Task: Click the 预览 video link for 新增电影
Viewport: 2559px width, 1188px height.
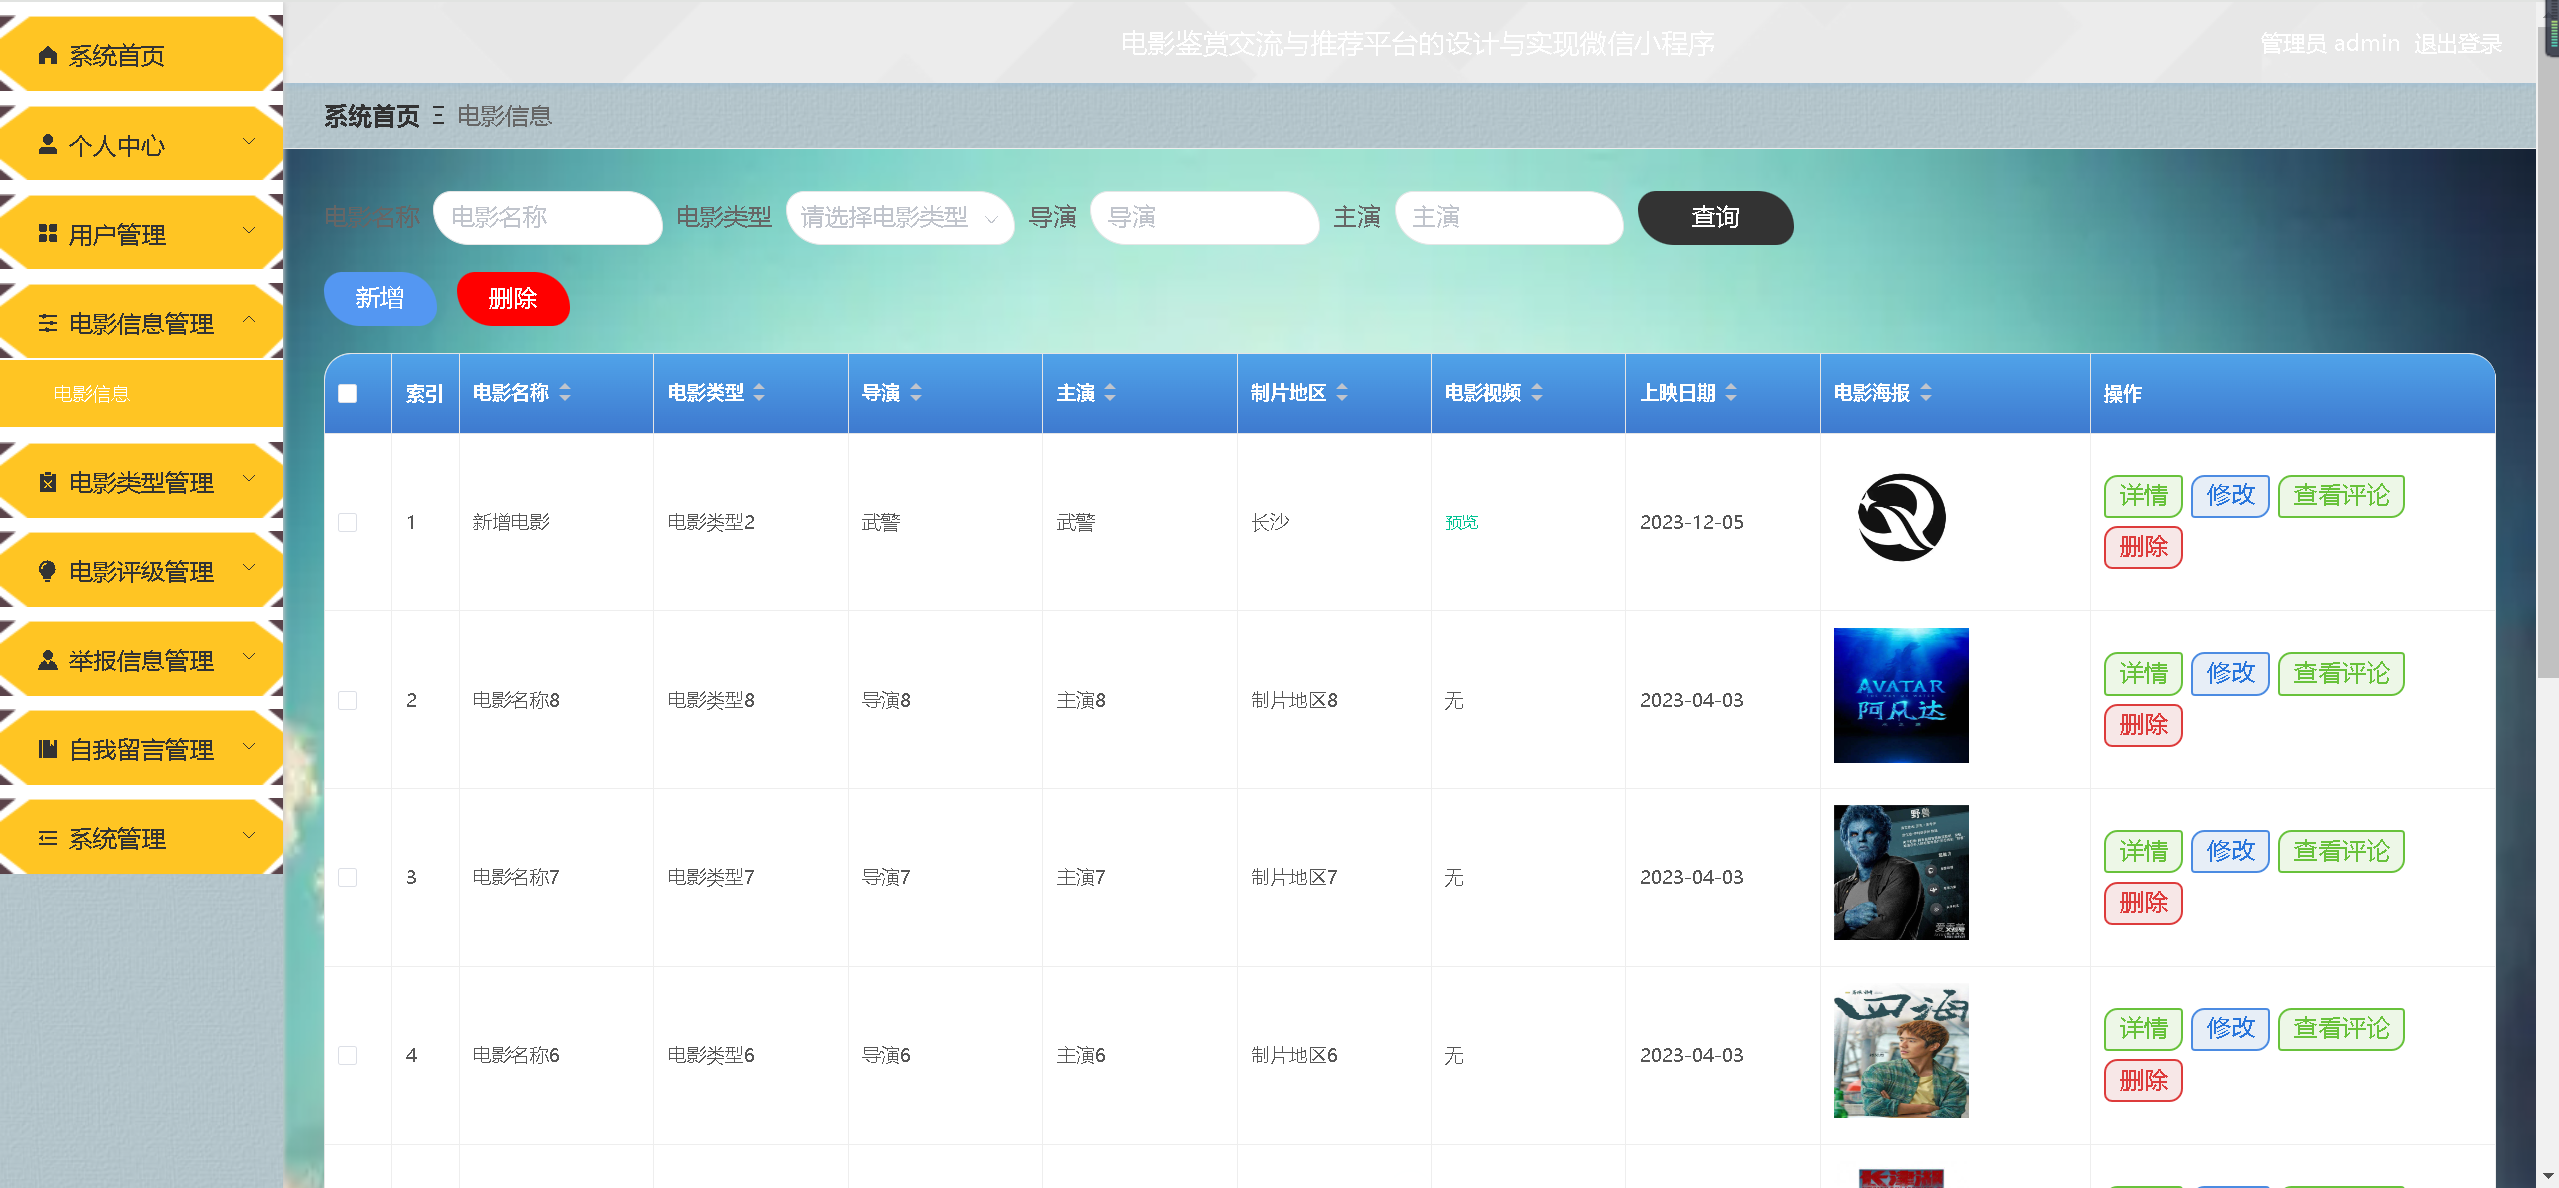Action: coord(1461,522)
